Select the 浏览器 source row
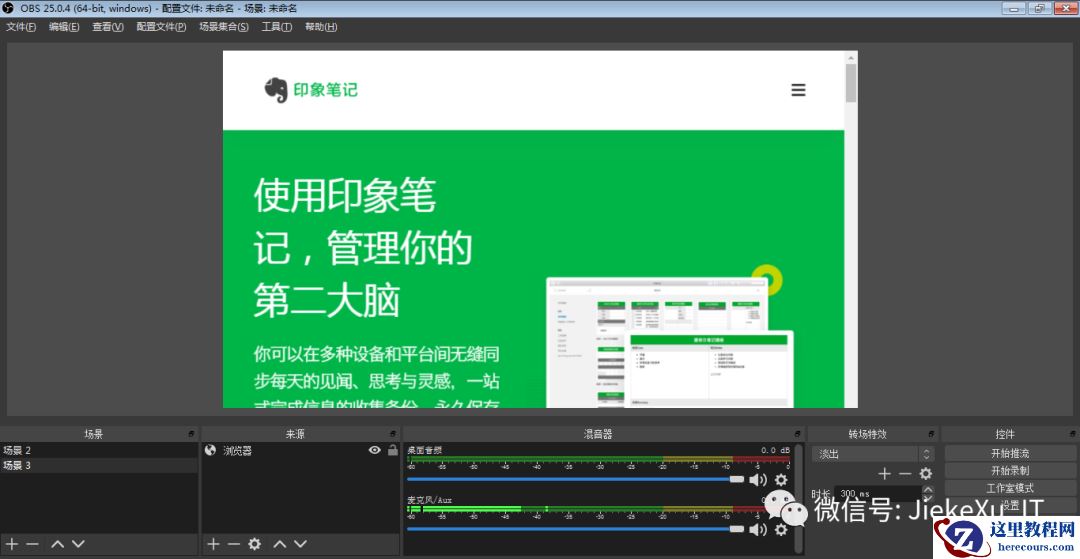 [x=301, y=450]
